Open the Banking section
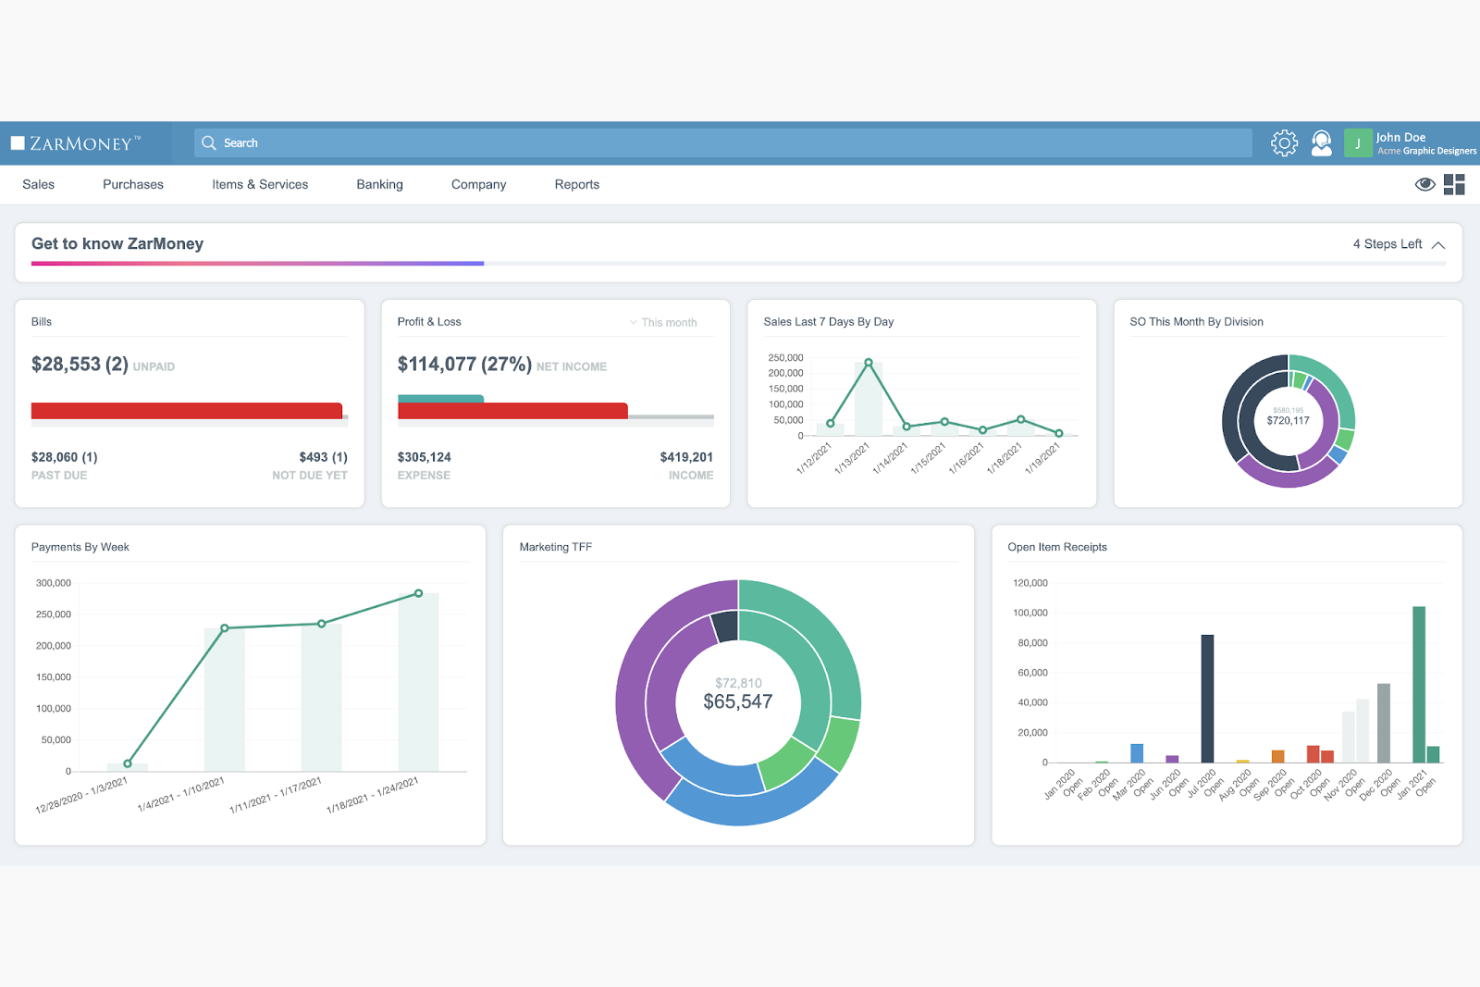 click(x=379, y=184)
